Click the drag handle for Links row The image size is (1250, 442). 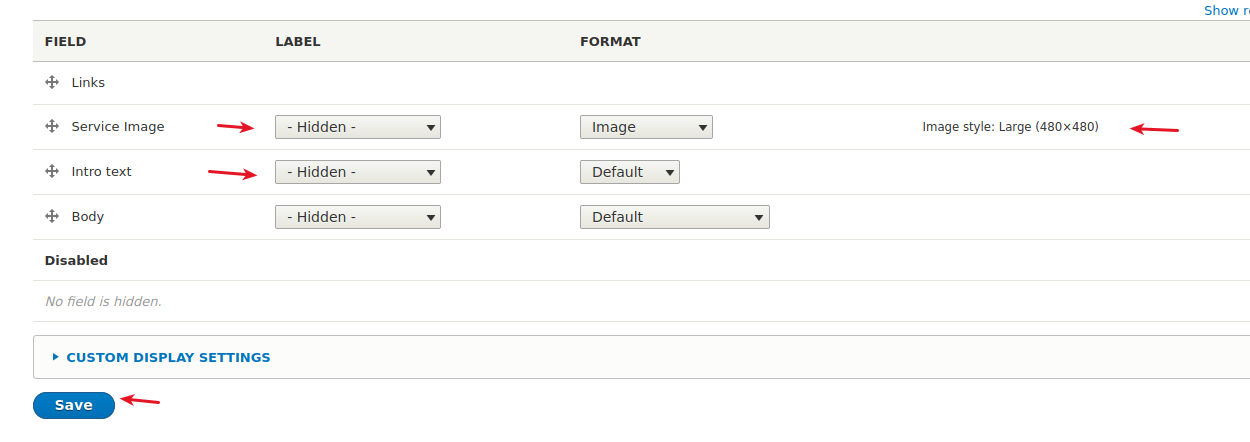click(x=52, y=83)
